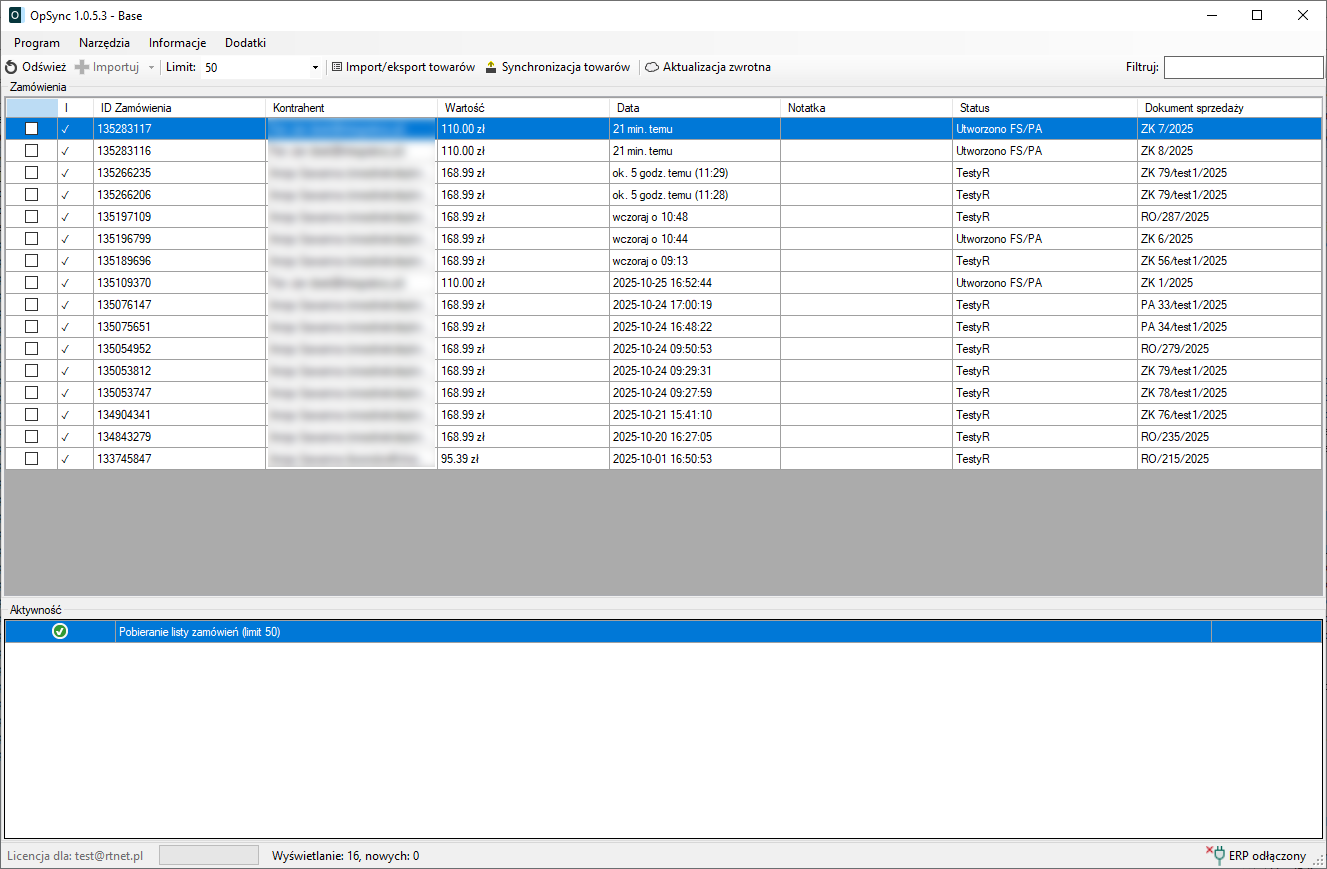The image size is (1327, 869).
Task: Click the grayed-out Importuj plus icon
Action: click(82, 67)
